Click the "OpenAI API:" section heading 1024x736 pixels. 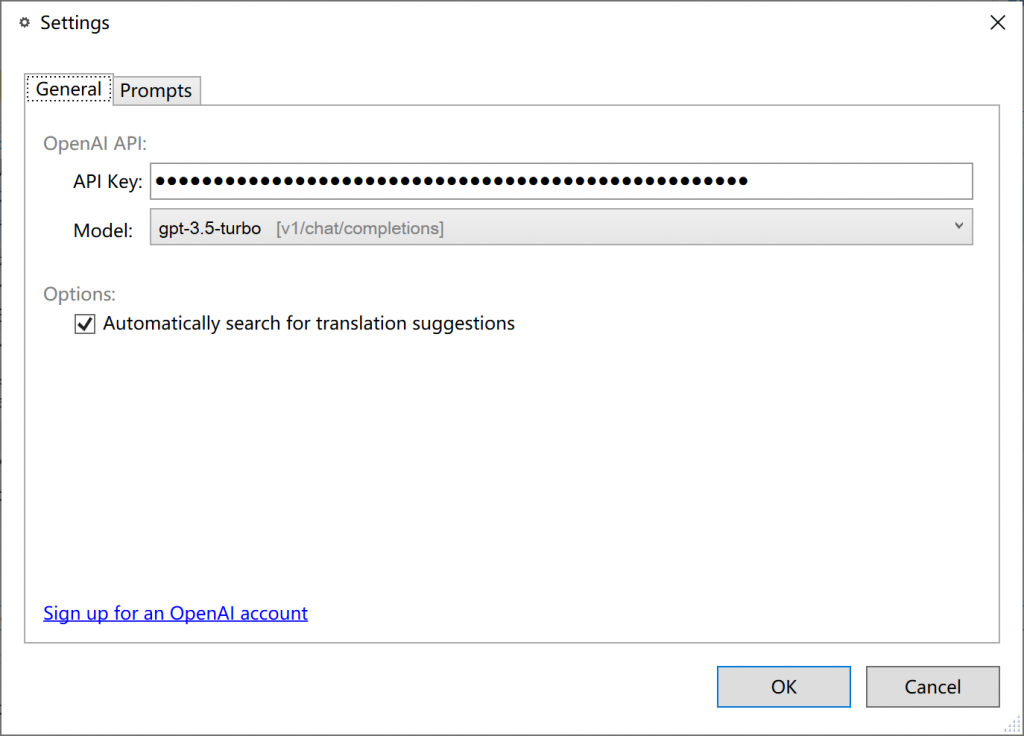click(x=95, y=144)
